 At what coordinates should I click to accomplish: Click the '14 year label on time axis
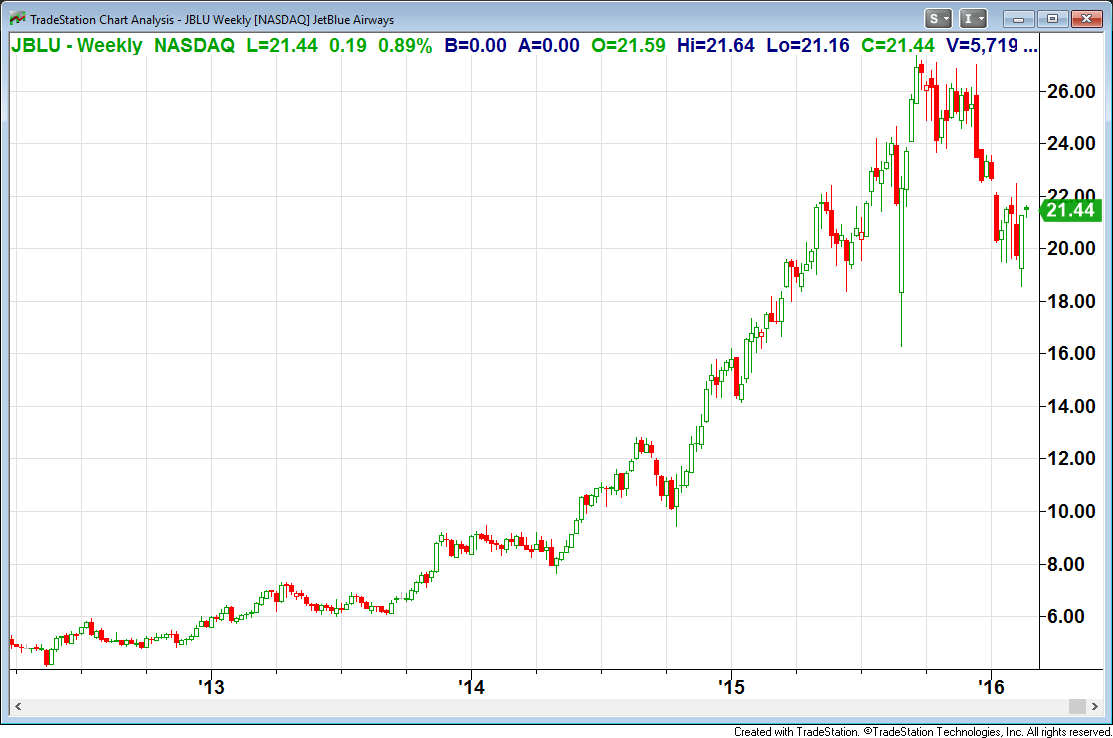tap(471, 687)
